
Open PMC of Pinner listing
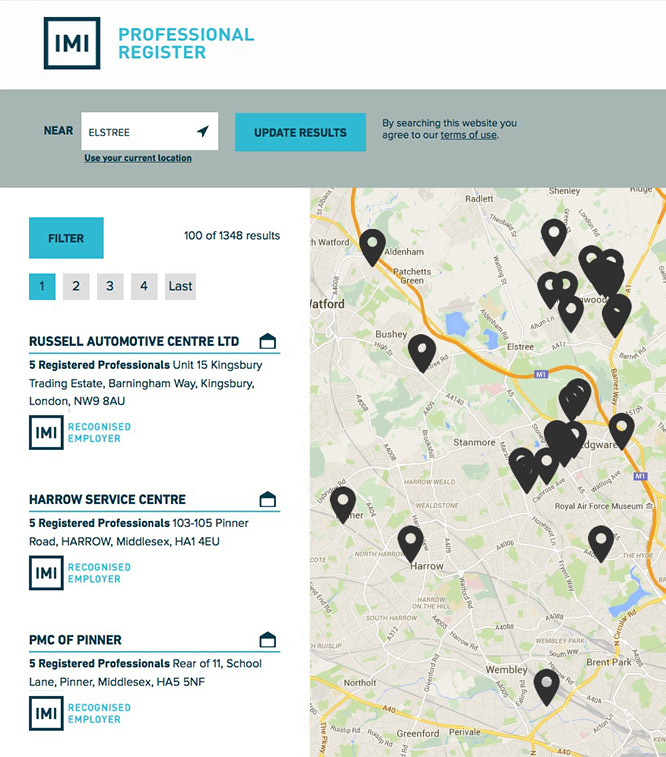click(x=75, y=640)
